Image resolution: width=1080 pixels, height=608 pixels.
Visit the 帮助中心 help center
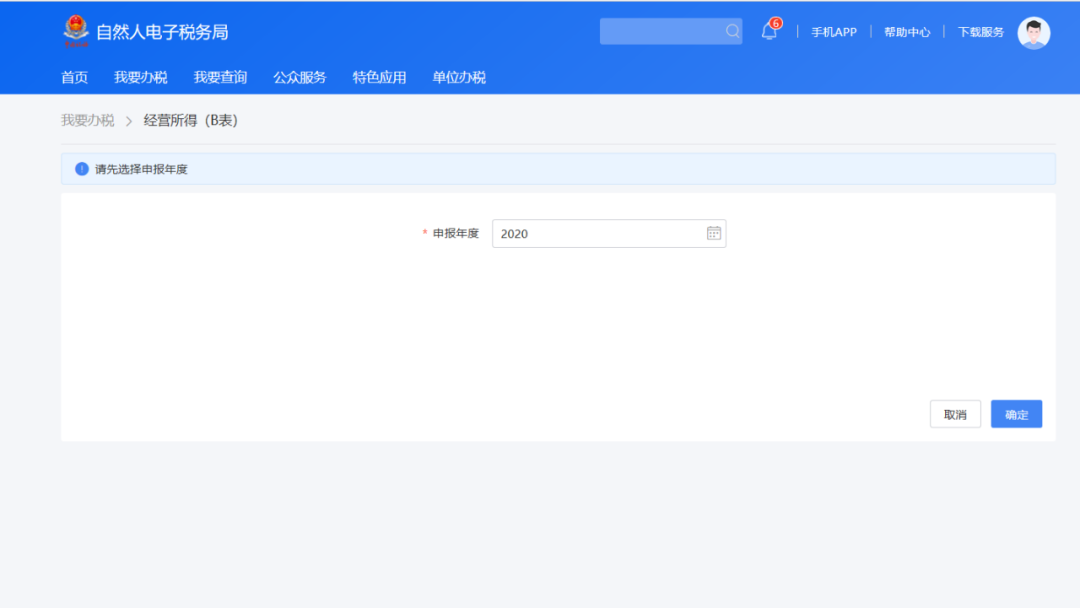pyautogui.click(x=906, y=31)
